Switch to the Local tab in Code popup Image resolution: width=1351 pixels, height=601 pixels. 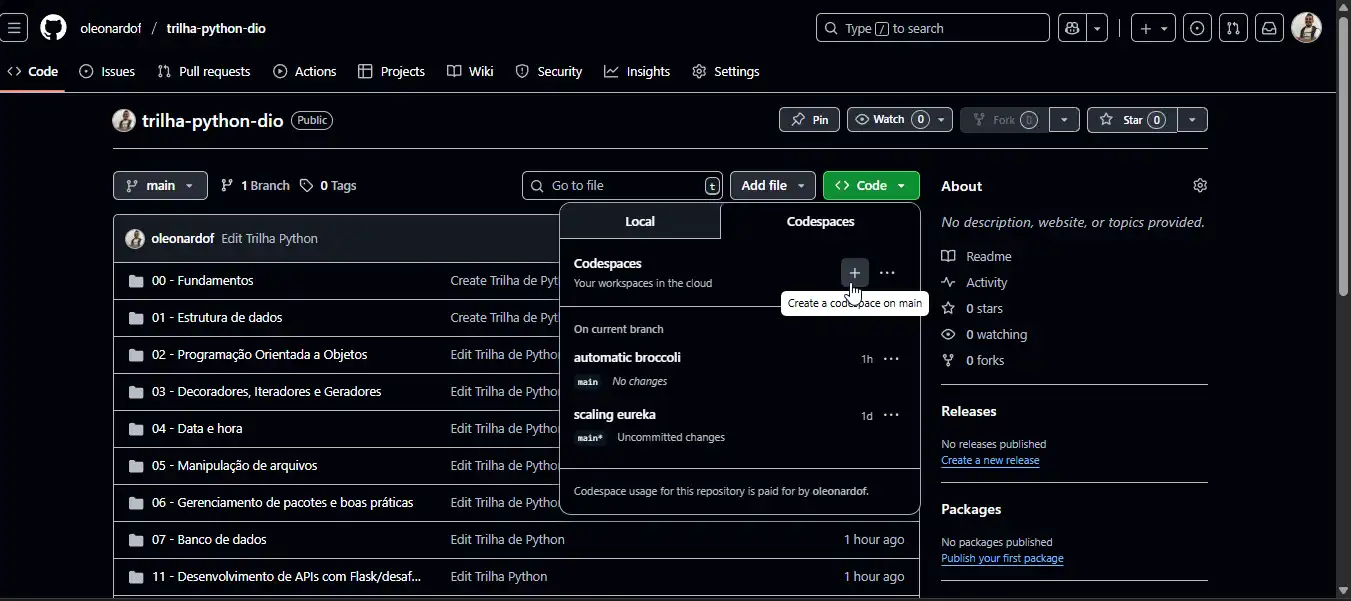coord(640,222)
